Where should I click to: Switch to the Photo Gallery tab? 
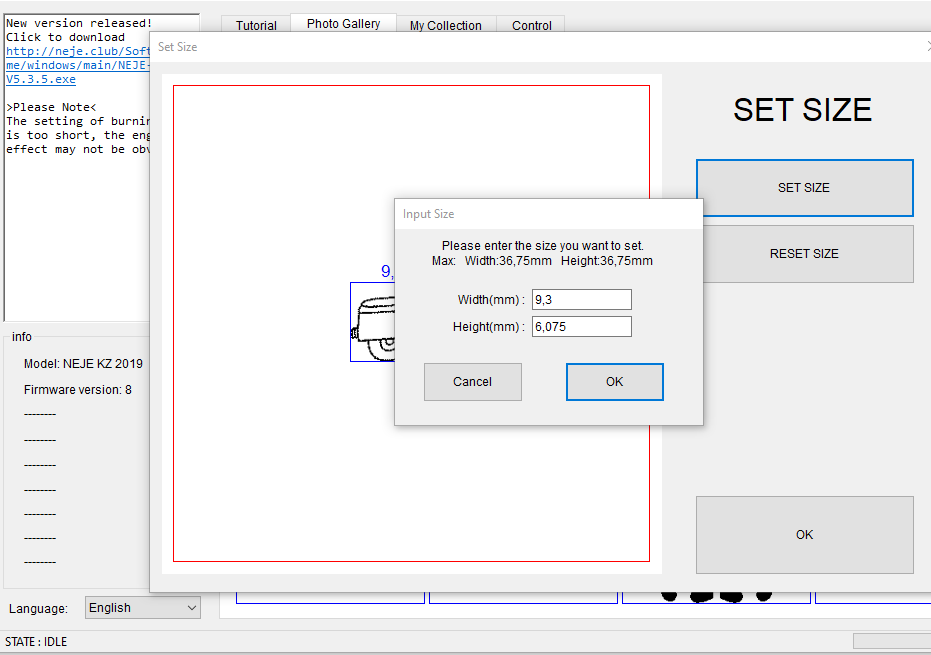(343, 24)
